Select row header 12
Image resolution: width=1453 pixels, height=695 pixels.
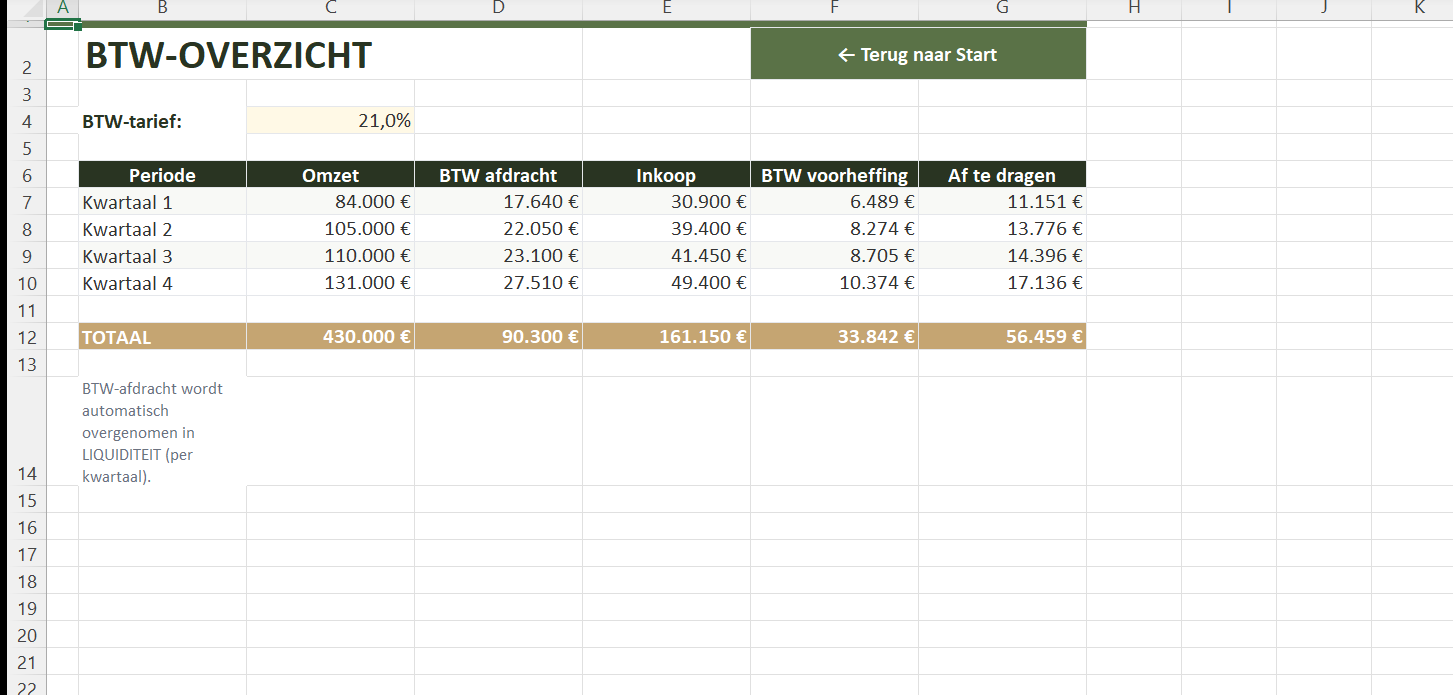tap(27, 337)
